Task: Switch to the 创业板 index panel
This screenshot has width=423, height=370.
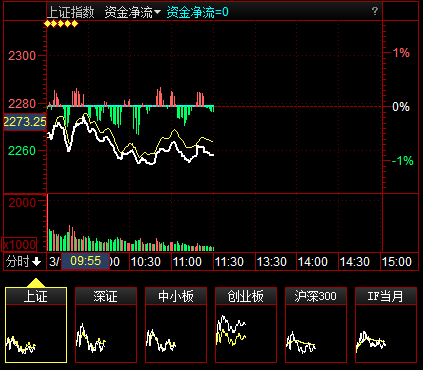Action: (246, 325)
